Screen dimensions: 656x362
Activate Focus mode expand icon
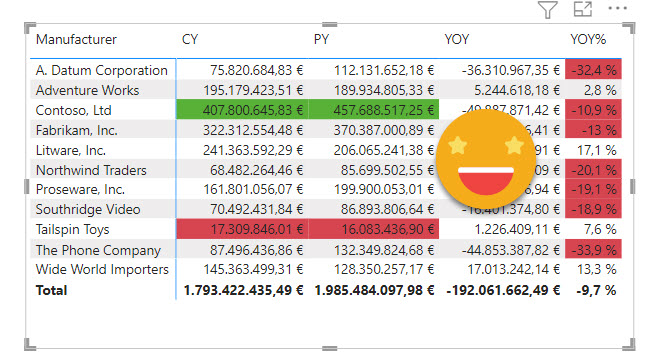(x=583, y=9)
